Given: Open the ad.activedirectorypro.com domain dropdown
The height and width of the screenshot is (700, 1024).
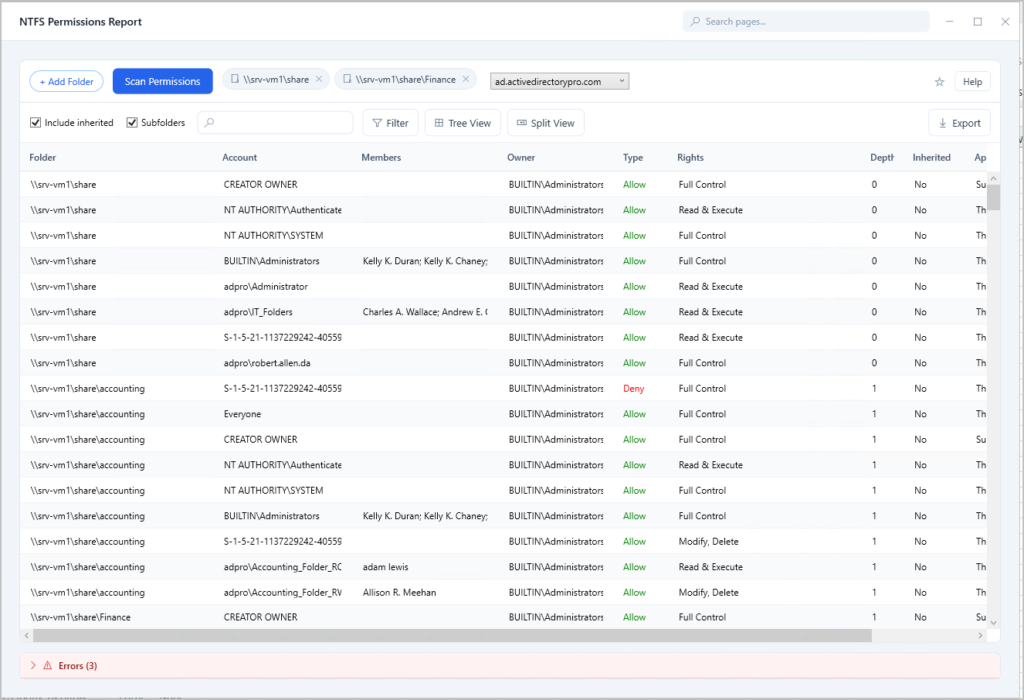Looking at the screenshot, I should [x=560, y=82].
